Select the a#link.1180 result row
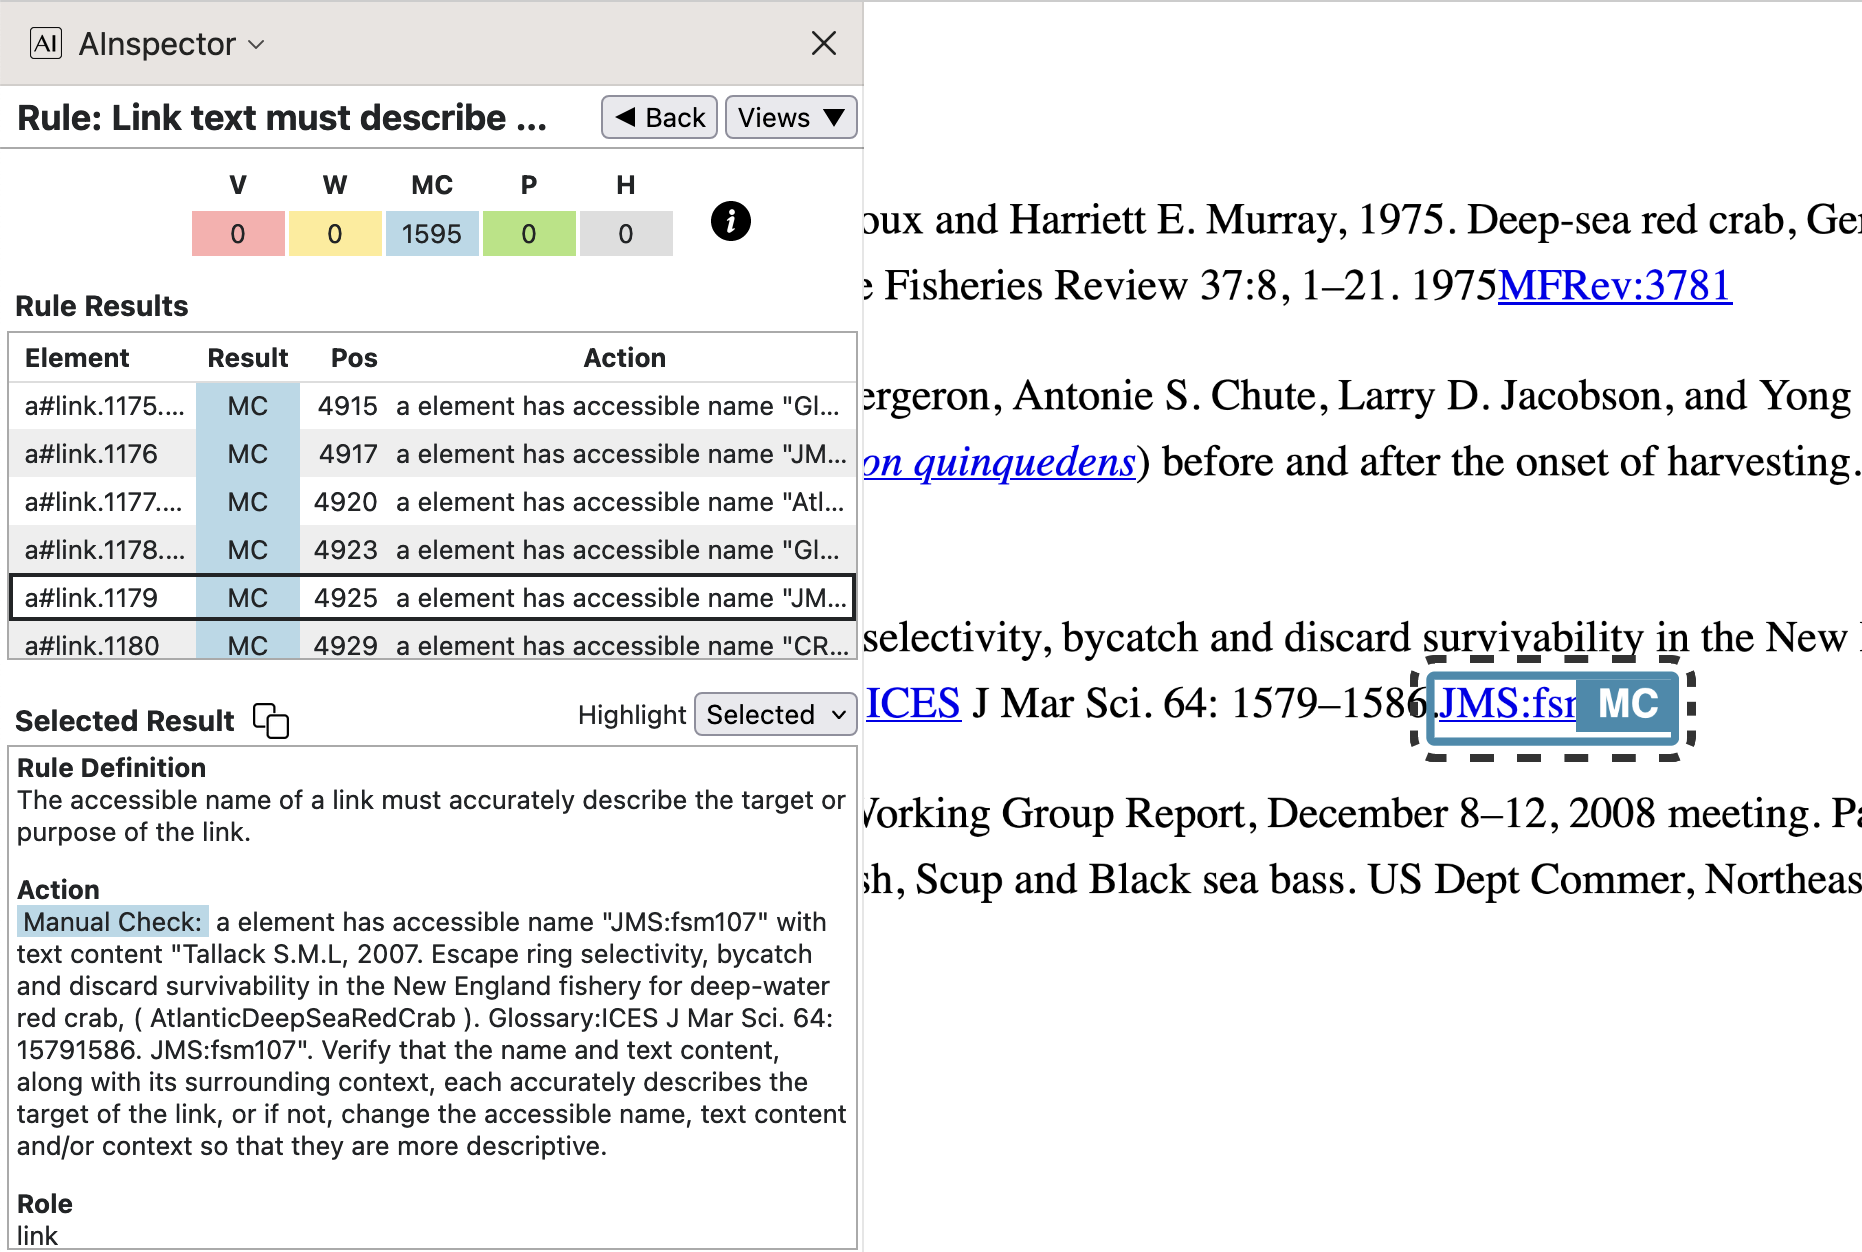The width and height of the screenshot is (1862, 1252). tap(431, 645)
